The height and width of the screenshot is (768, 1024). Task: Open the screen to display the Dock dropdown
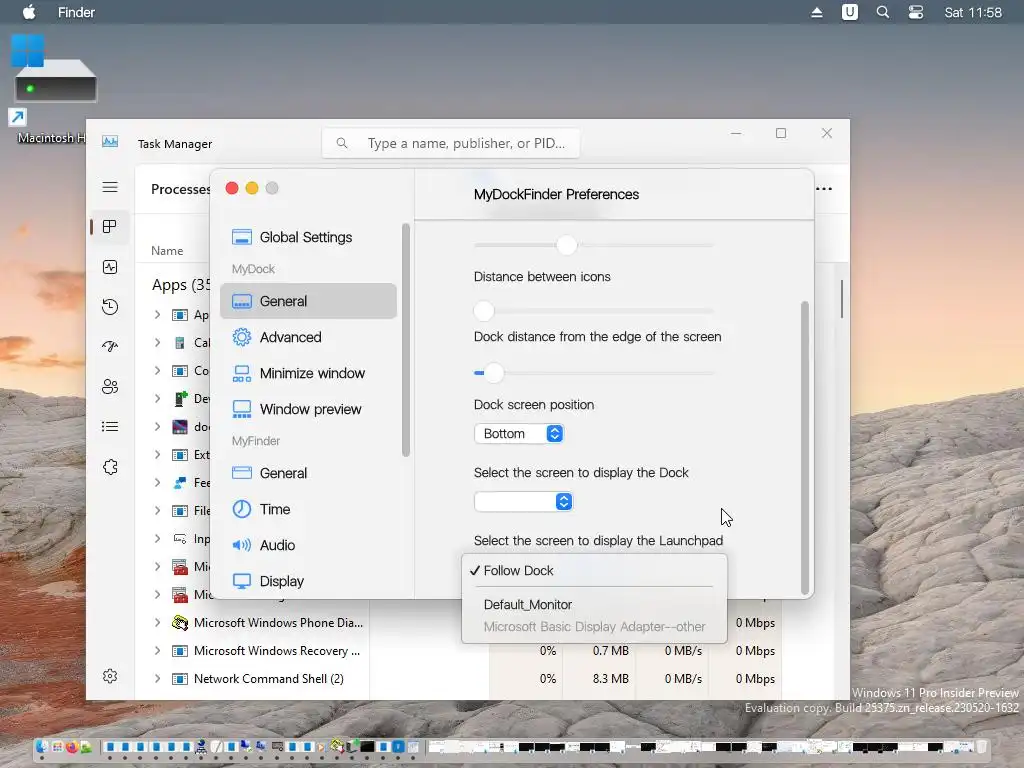(x=523, y=502)
